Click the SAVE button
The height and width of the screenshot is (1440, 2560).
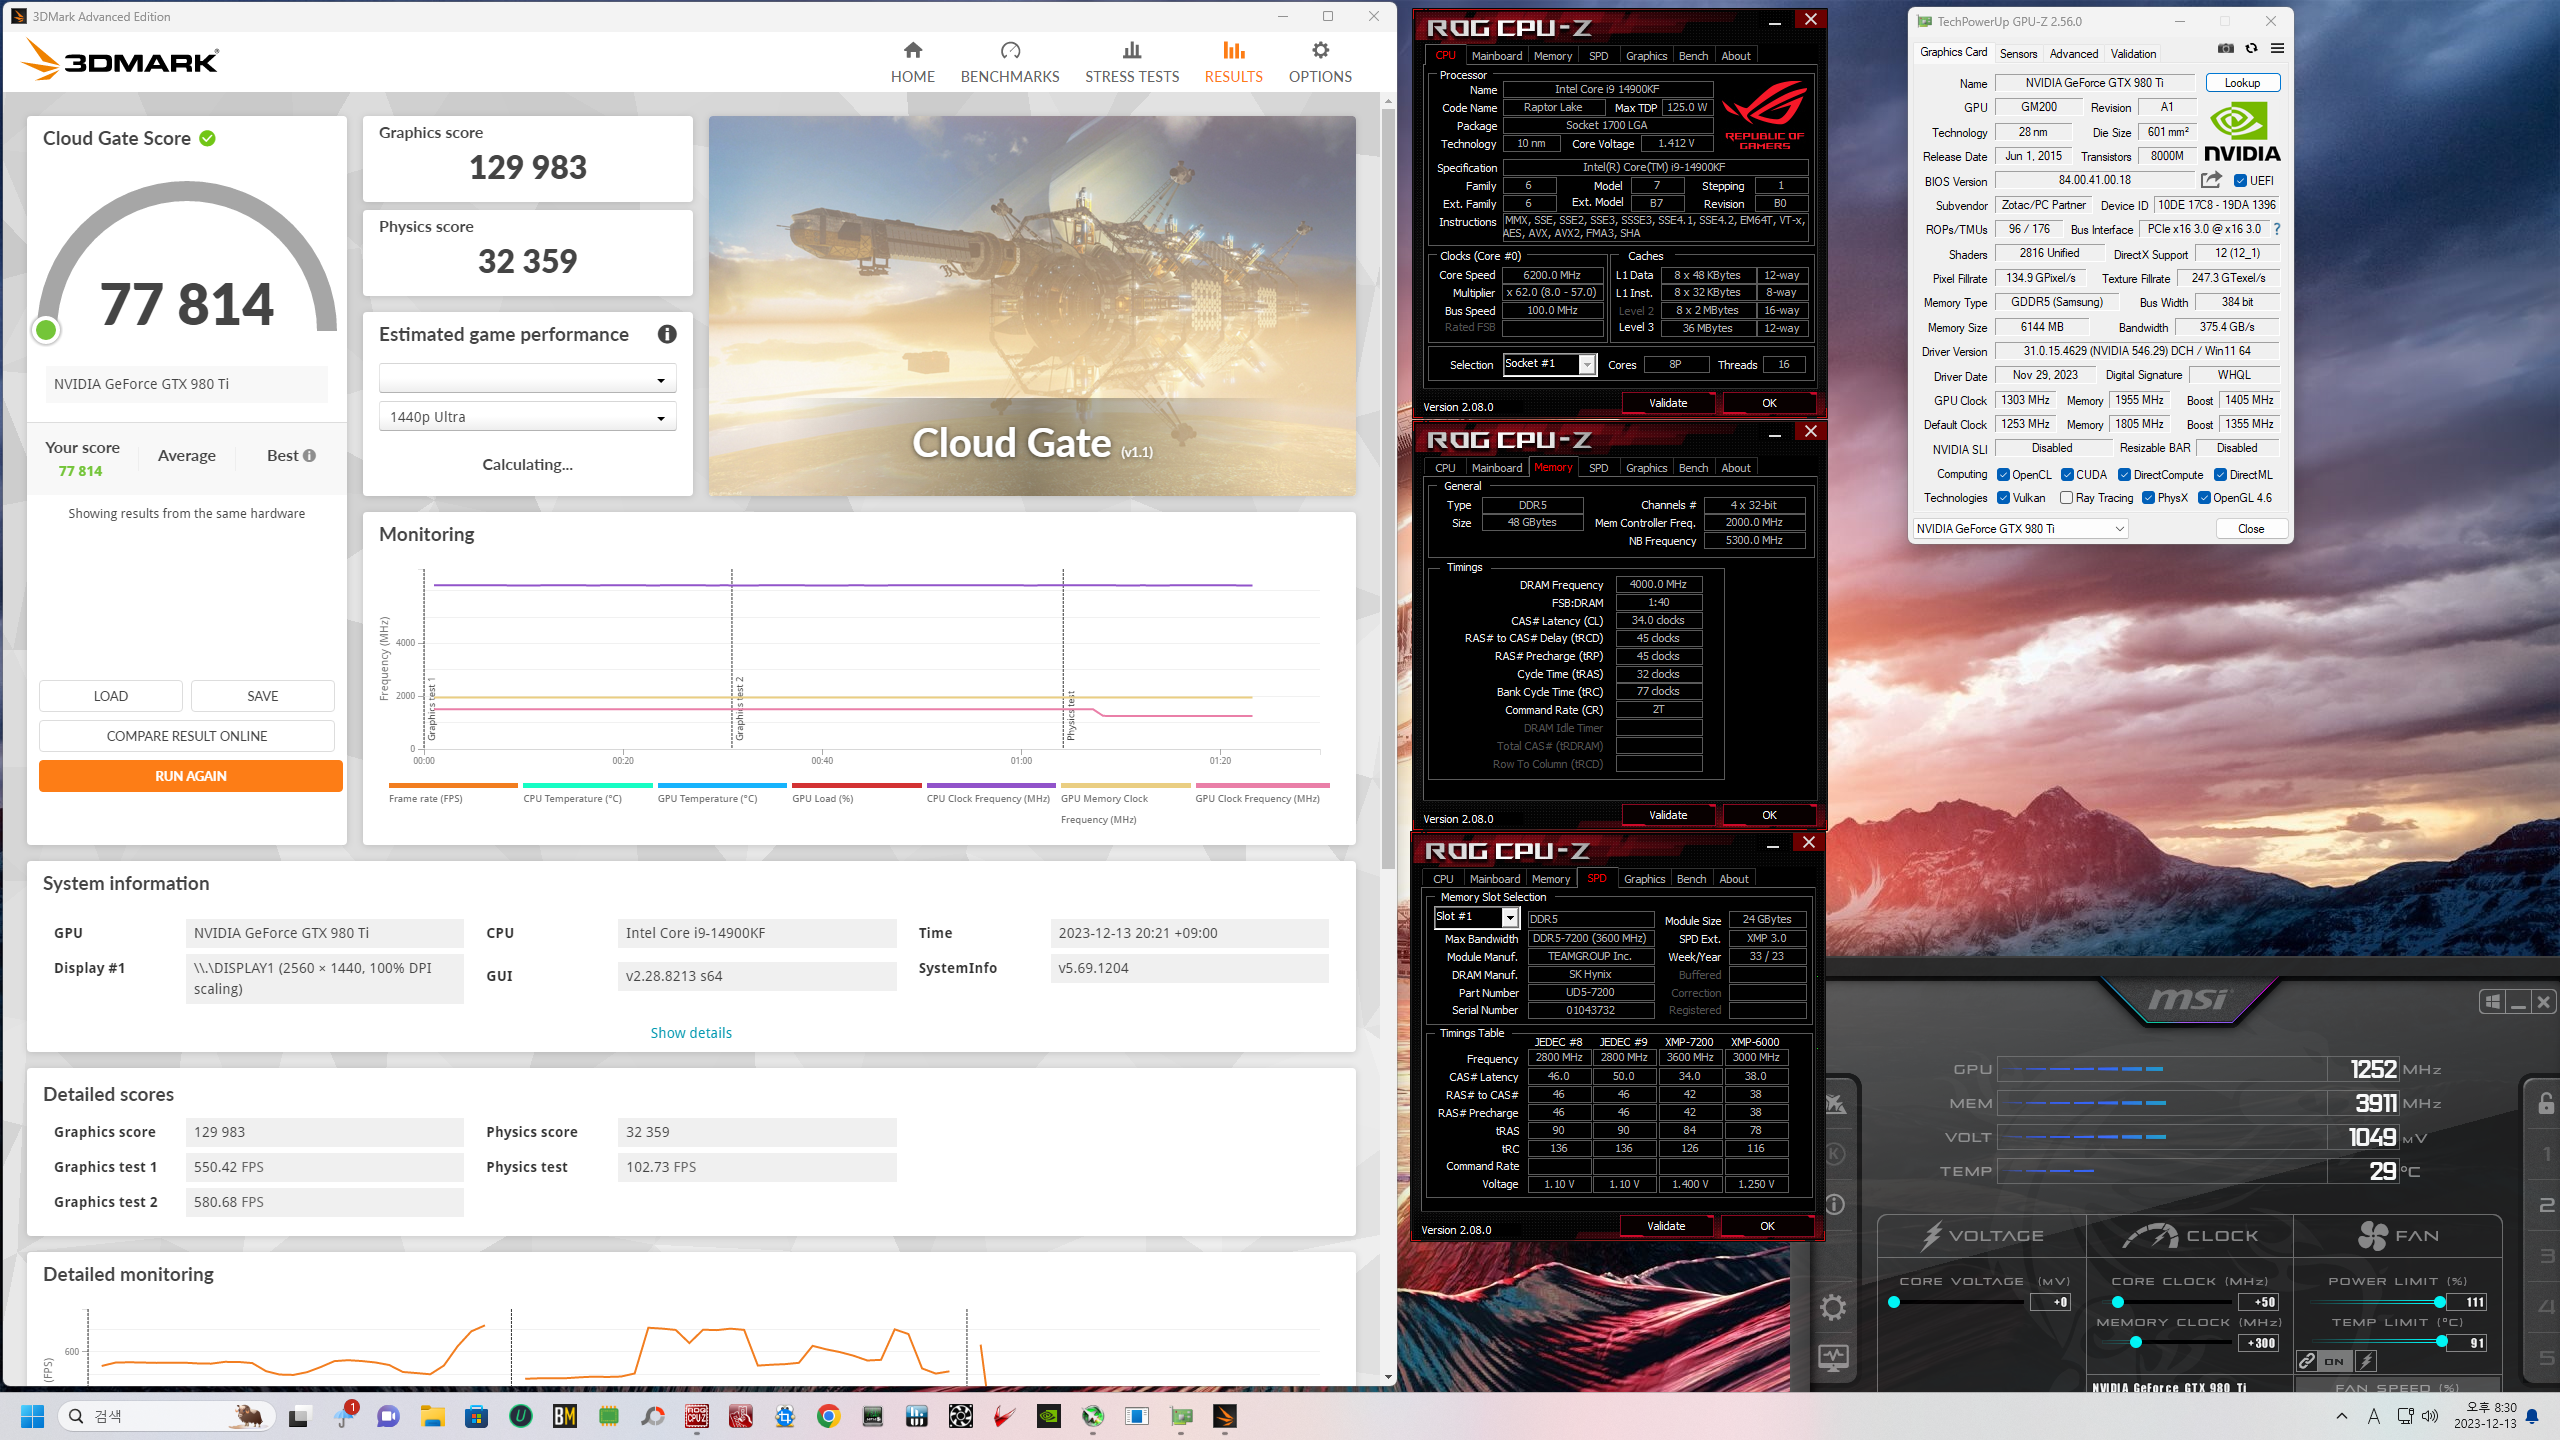[263, 696]
